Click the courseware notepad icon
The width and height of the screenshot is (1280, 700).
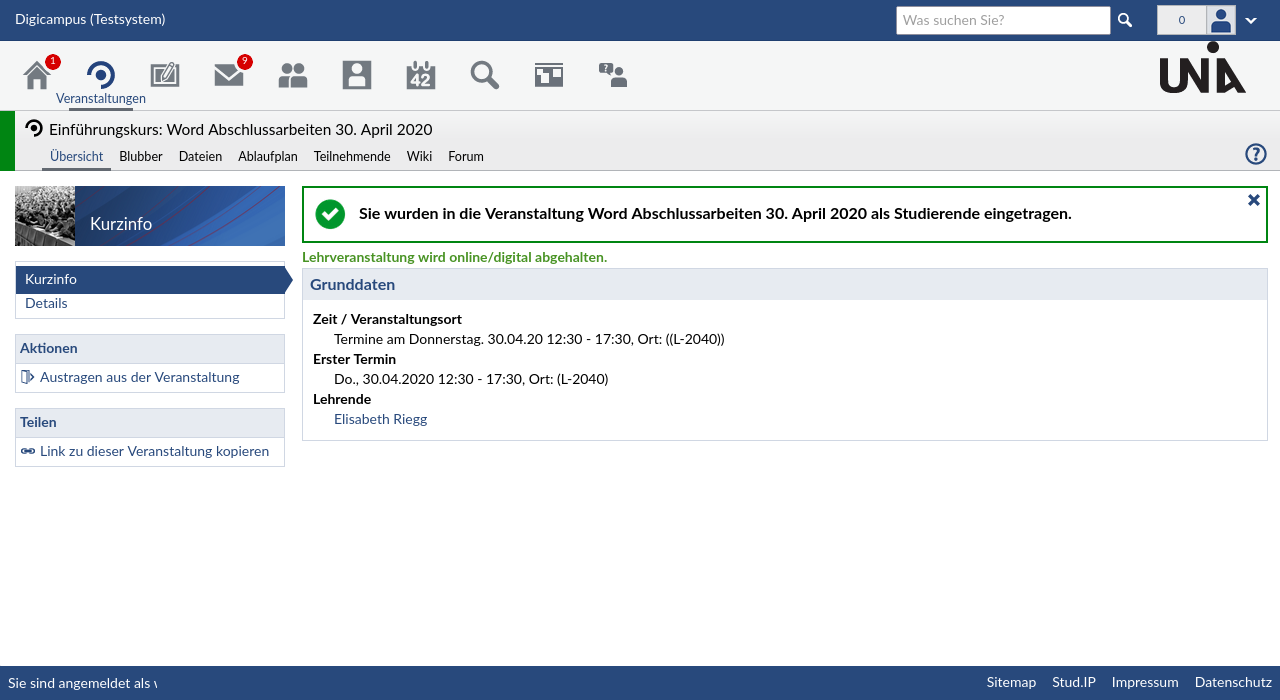point(165,75)
